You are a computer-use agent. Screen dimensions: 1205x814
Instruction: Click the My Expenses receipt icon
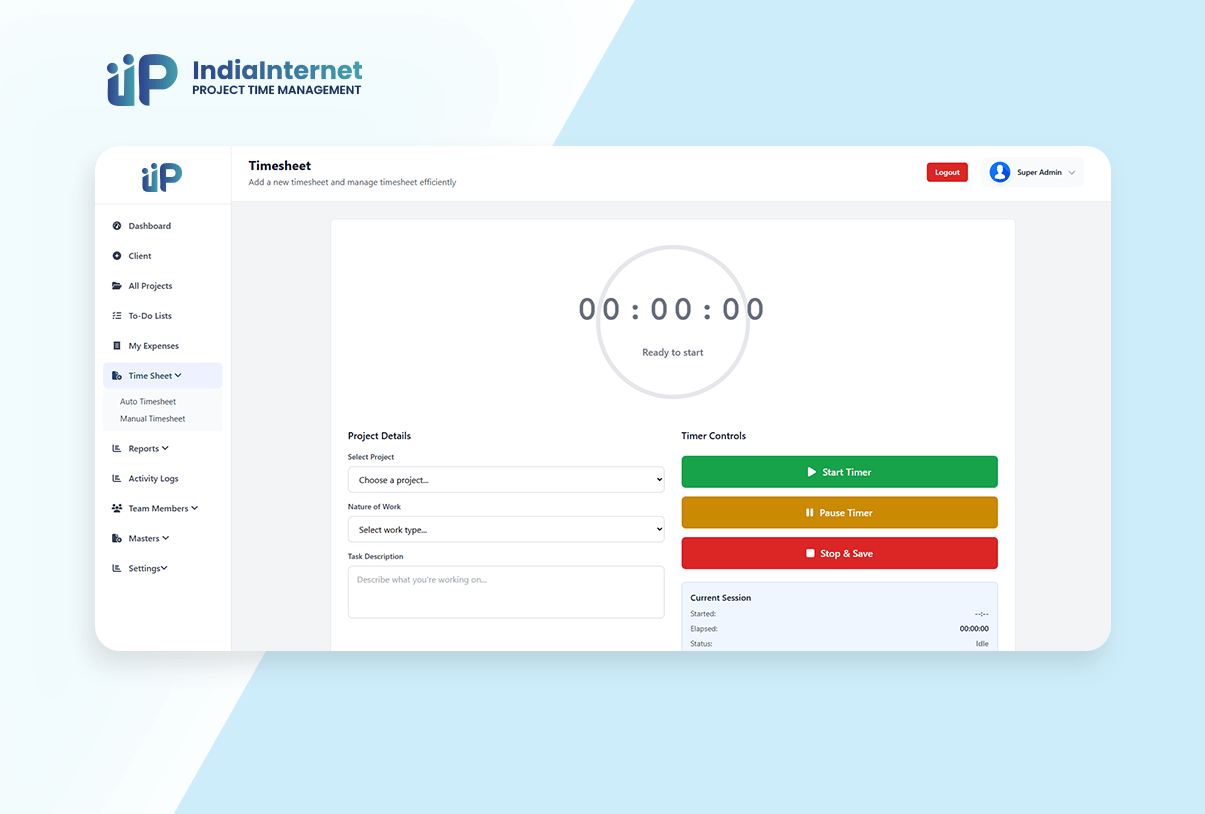pos(117,346)
